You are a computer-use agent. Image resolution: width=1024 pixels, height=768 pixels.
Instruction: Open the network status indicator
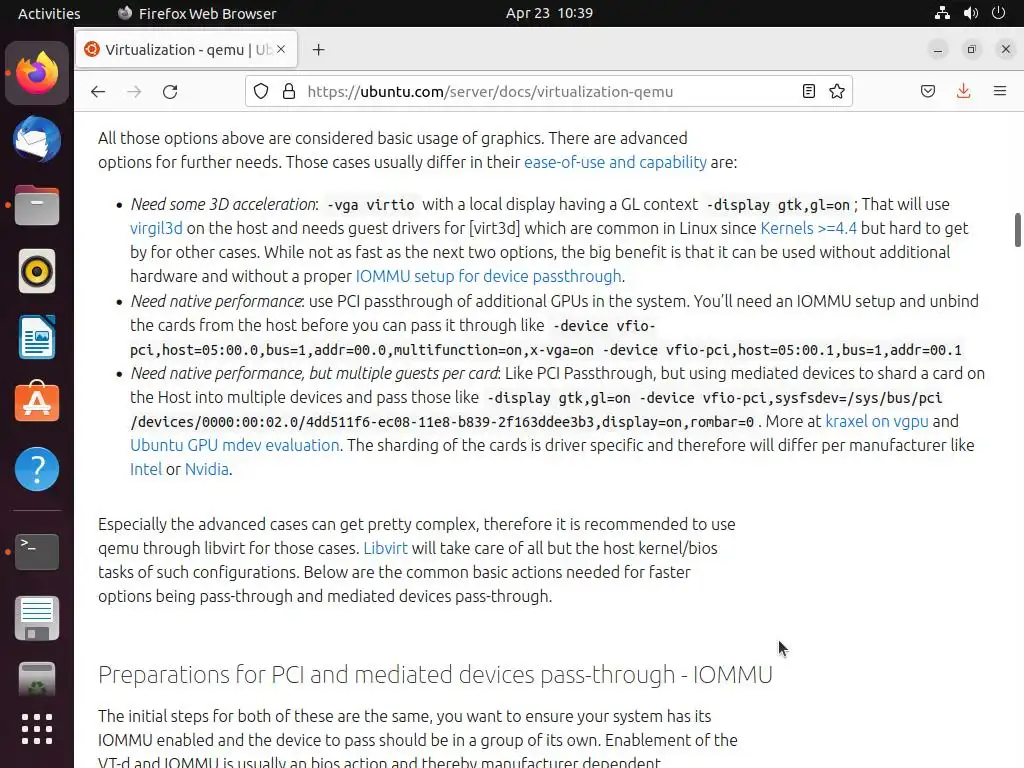coord(942,13)
